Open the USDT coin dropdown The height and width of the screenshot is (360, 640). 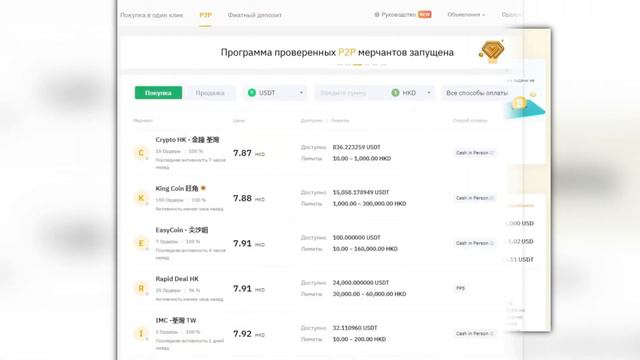pyautogui.click(x=276, y=93)
